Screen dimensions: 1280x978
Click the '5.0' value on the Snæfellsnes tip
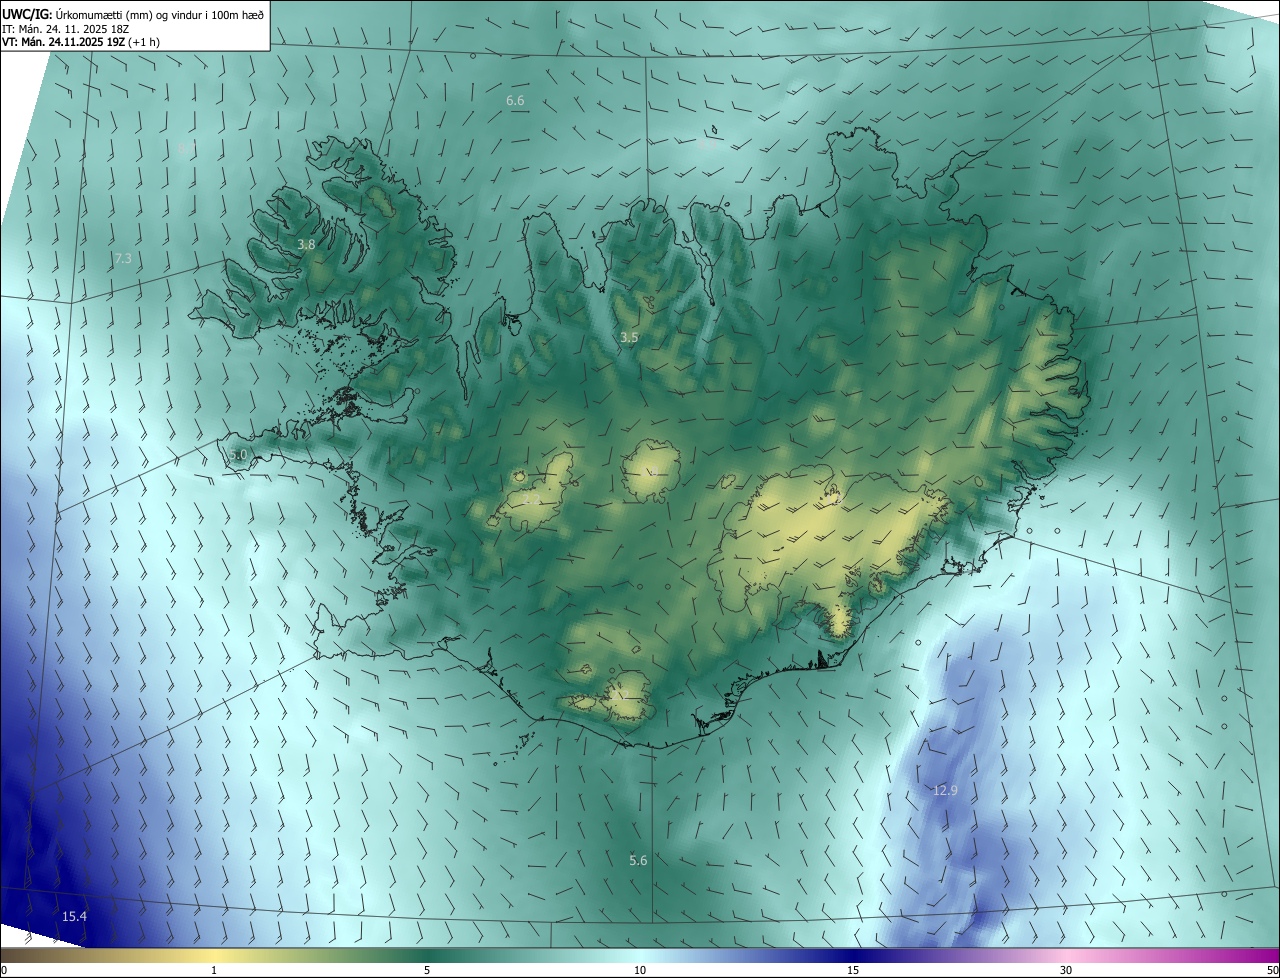pos(238,454)
